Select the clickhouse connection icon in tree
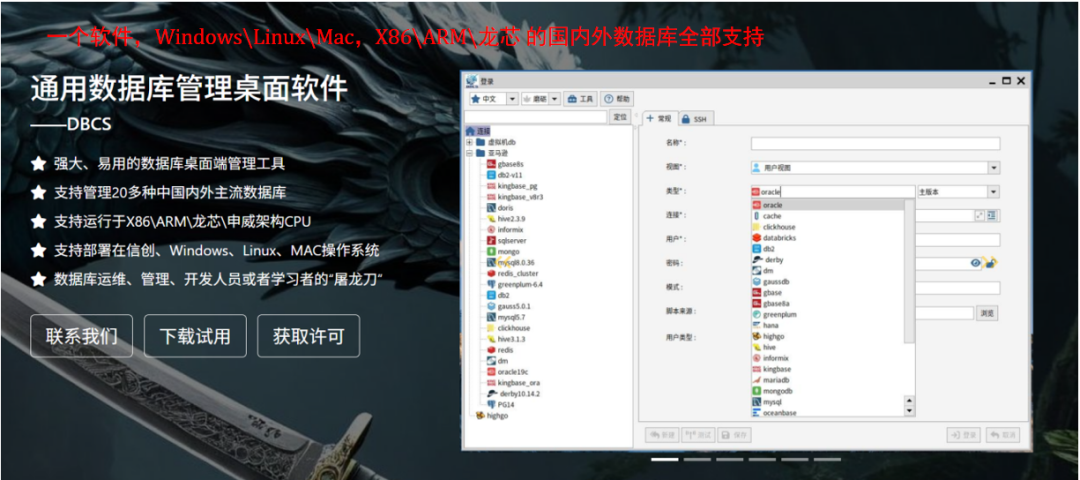Image resolution: width=1080 pixels, height=480 pixels. (491, 328)
